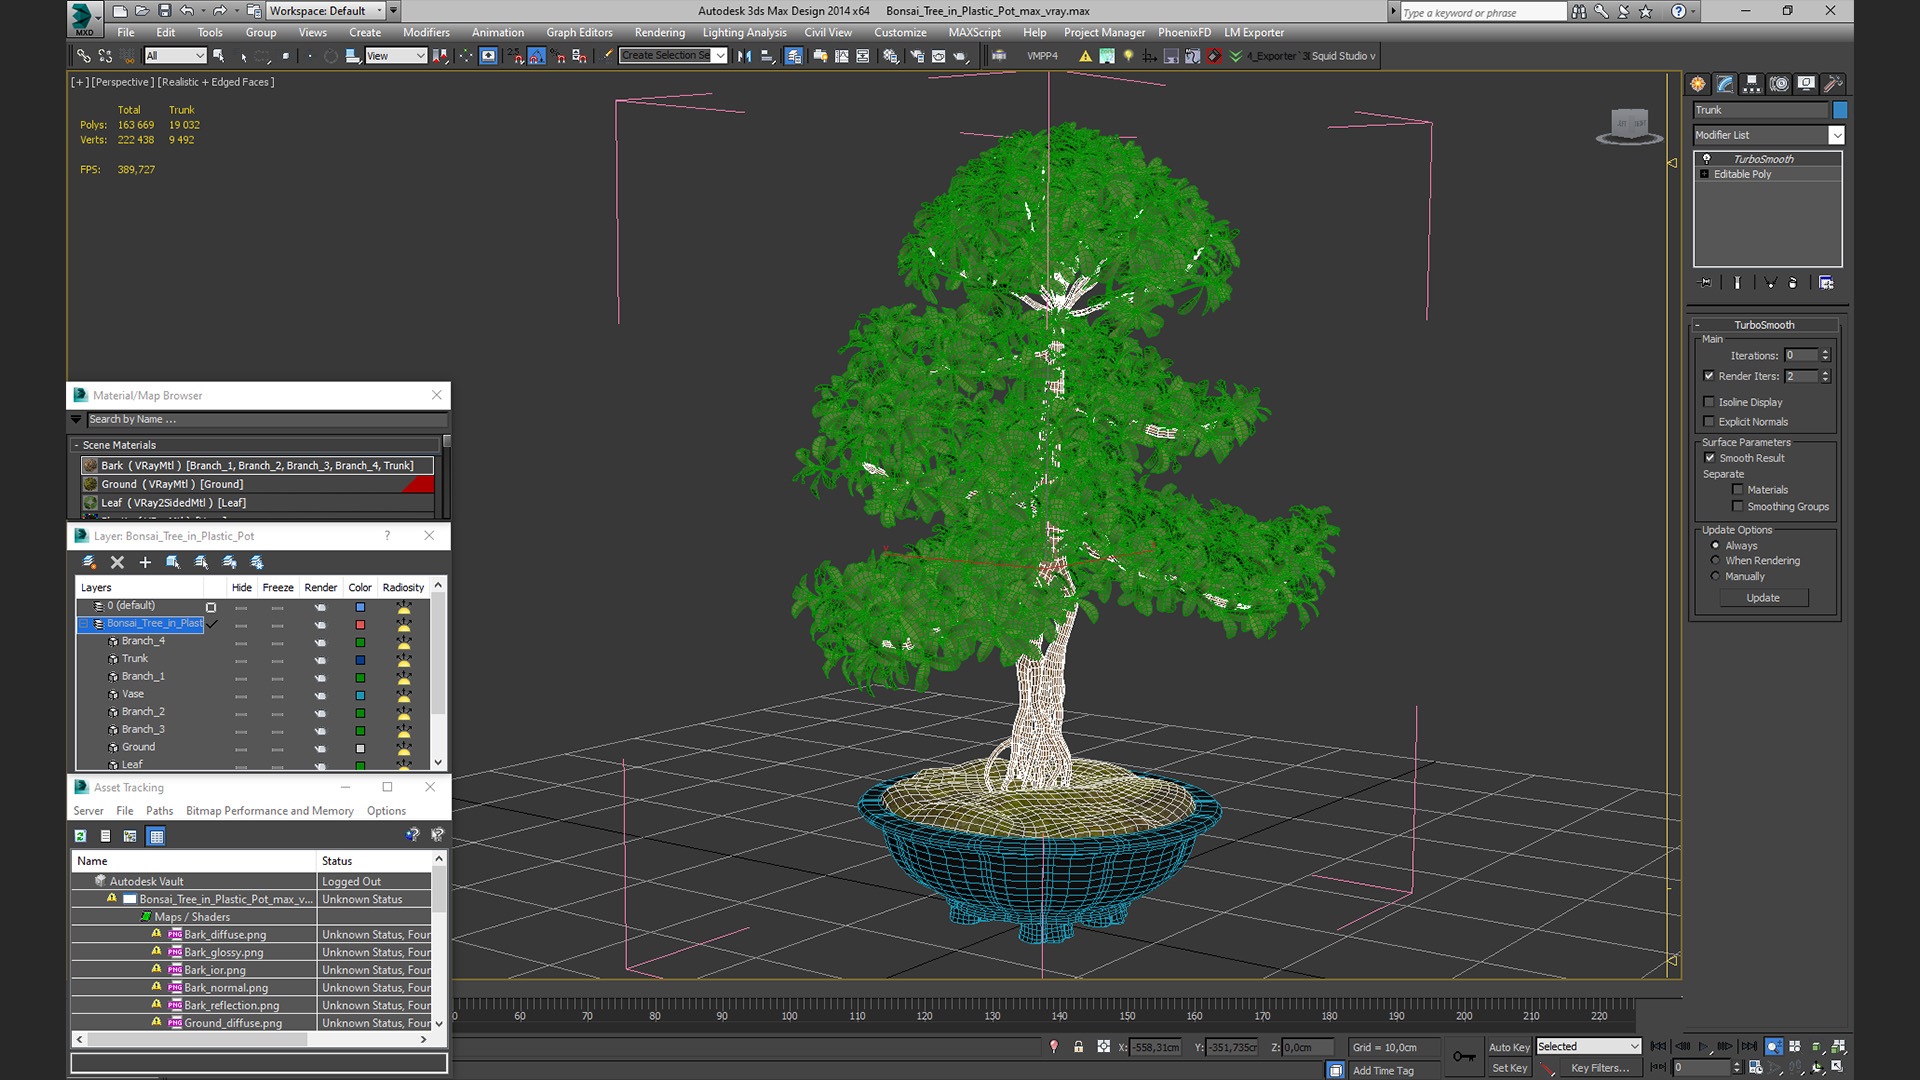The width and height of the screenshot is (1920, 1080).
Task: Click the Set Keys large key icon
Action: 1464,1056
